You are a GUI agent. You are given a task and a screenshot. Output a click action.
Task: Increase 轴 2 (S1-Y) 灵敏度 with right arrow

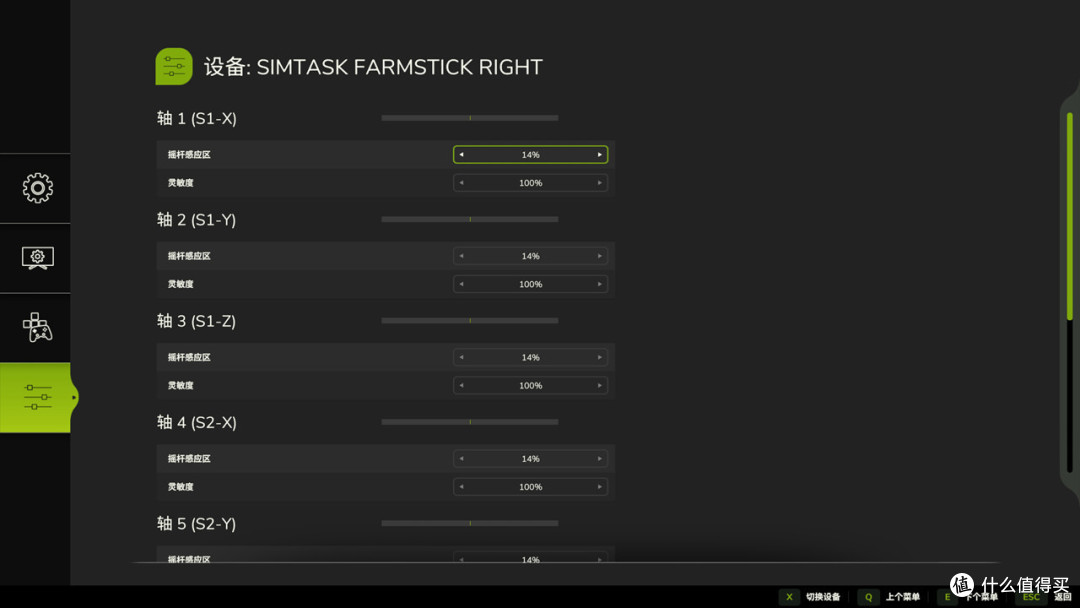pyautogui.click(x=599, y=284)
